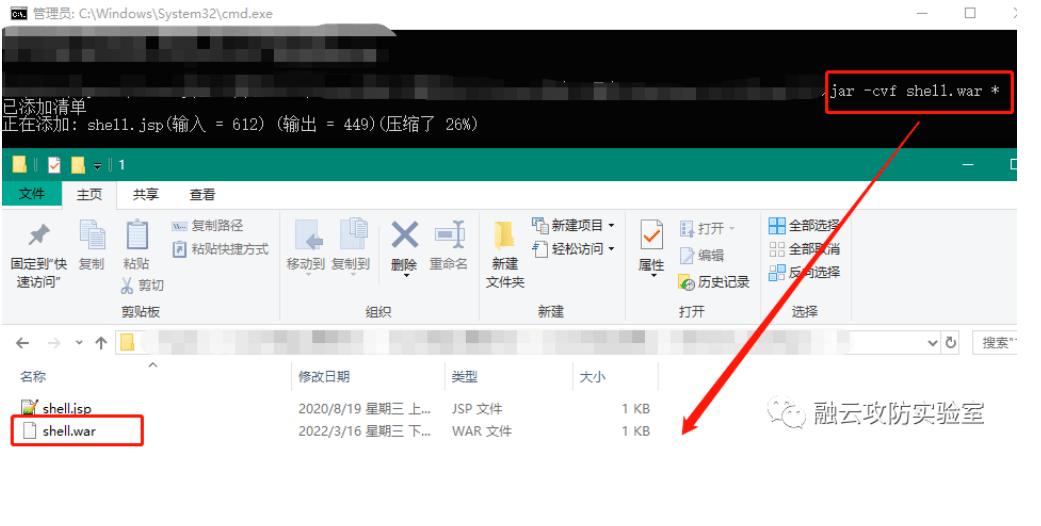Click quick access Properties checkmark icon in title bar

(54, 164)
